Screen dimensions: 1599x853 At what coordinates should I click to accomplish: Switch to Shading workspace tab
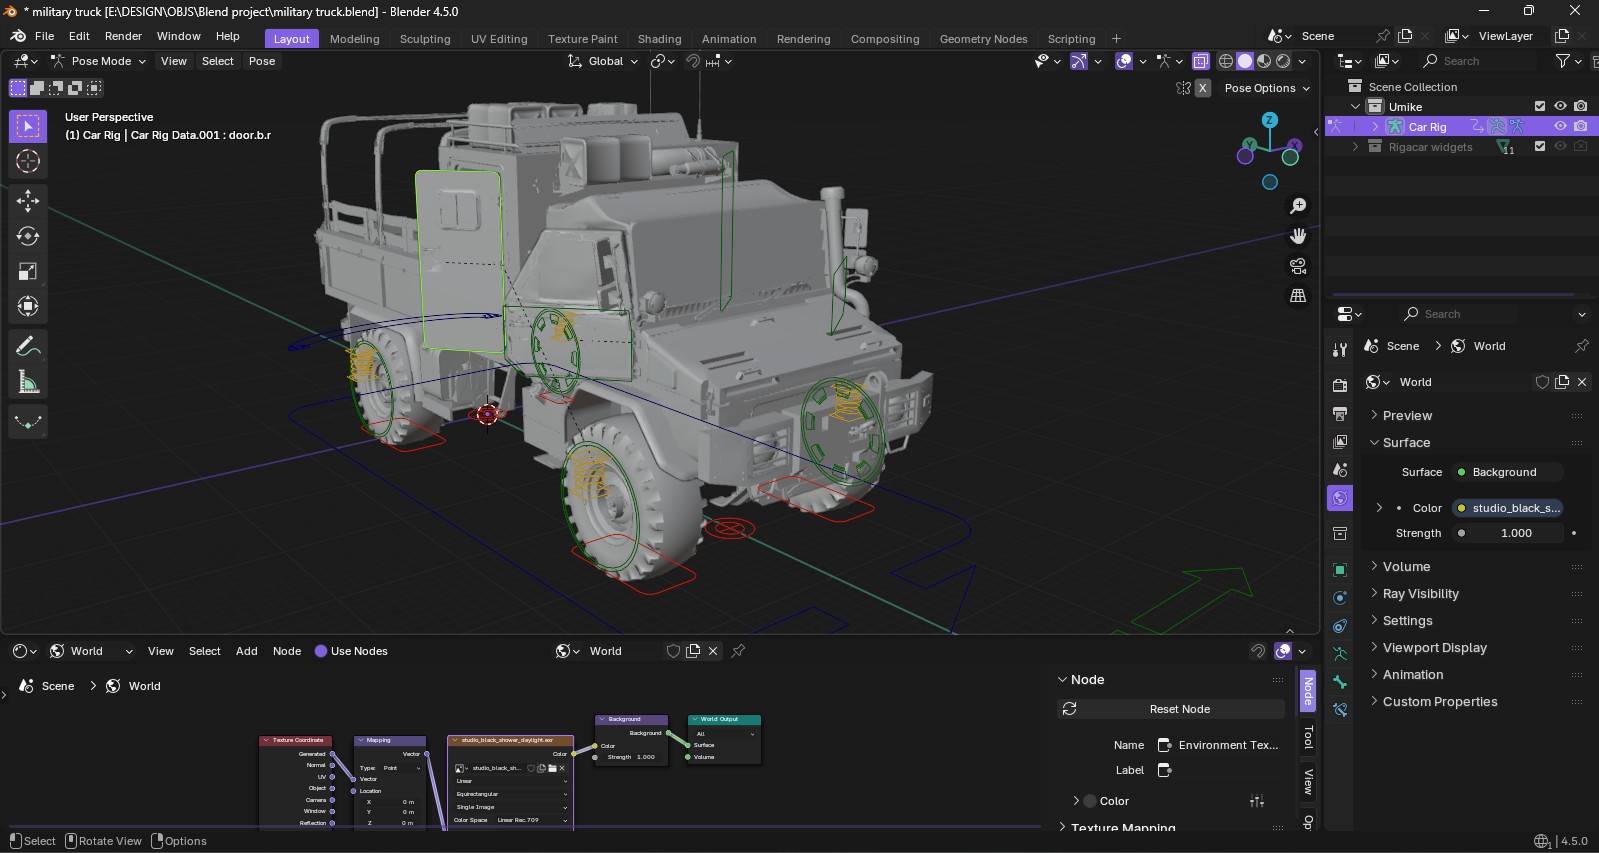coord(660,39)
